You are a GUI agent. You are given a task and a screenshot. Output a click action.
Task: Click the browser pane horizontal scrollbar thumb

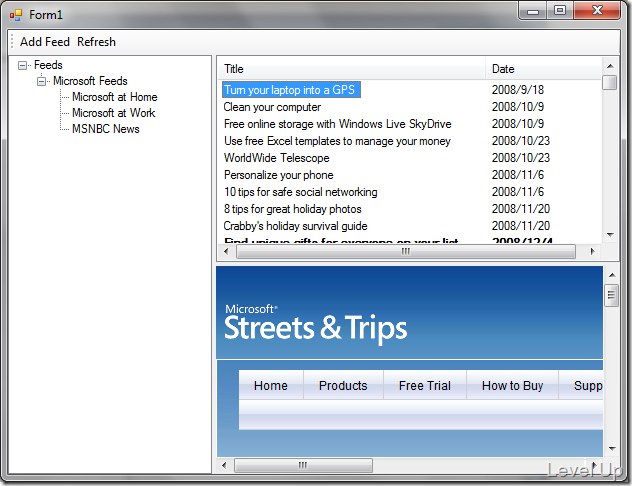point(304,465)
